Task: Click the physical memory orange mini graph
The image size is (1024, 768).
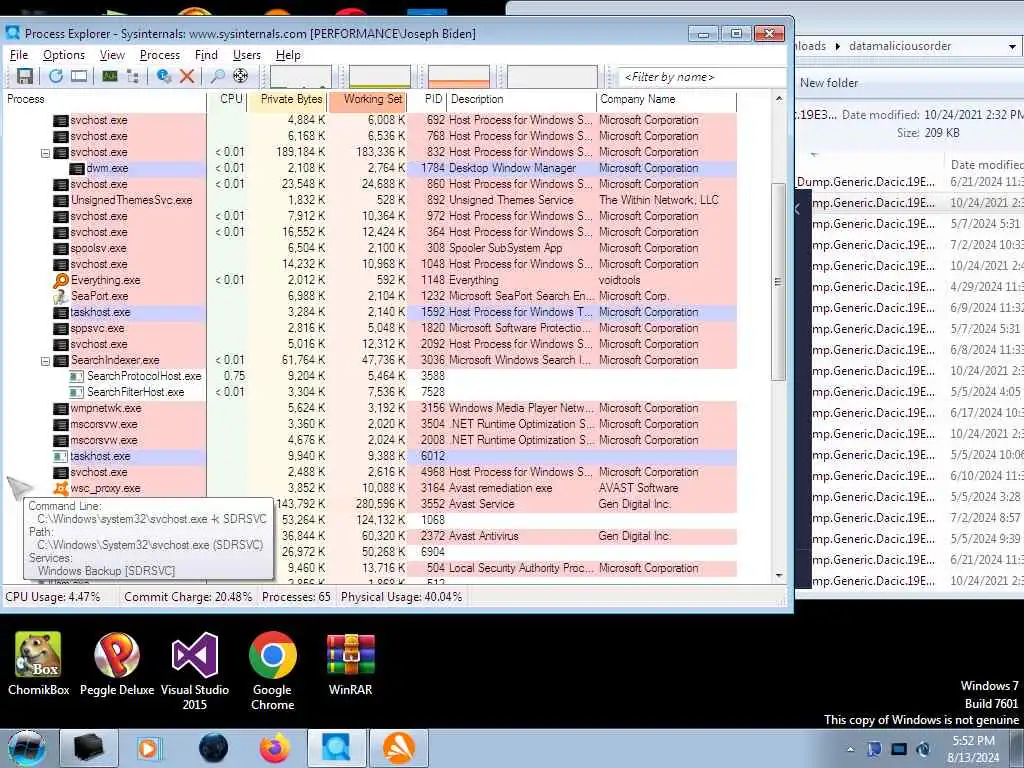Action: click(458, 76)
